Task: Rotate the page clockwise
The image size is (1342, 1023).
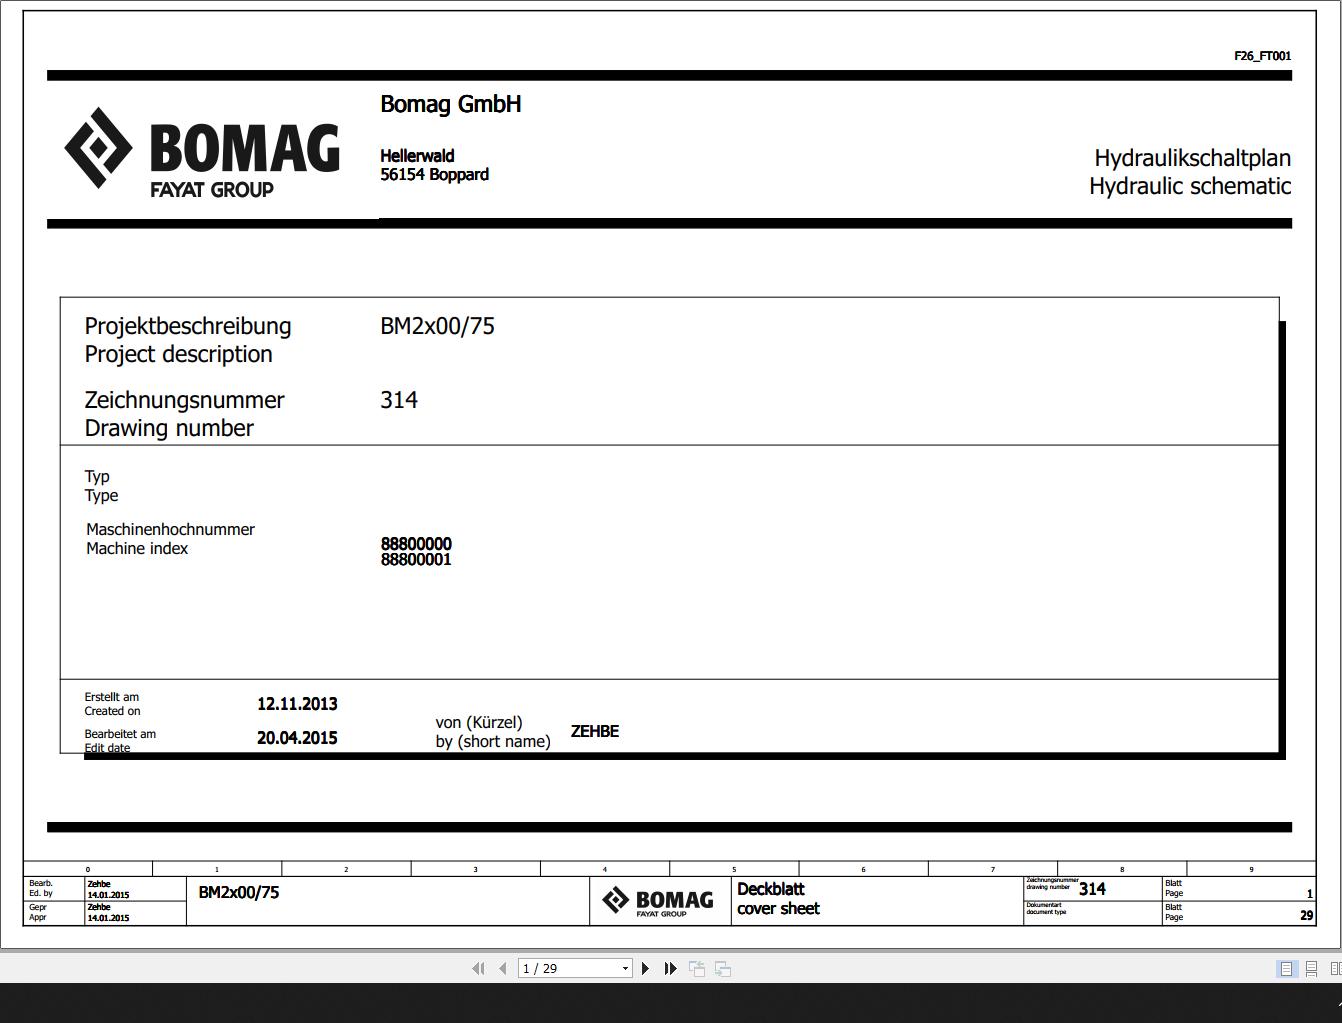Action: (x=721, y=968)
